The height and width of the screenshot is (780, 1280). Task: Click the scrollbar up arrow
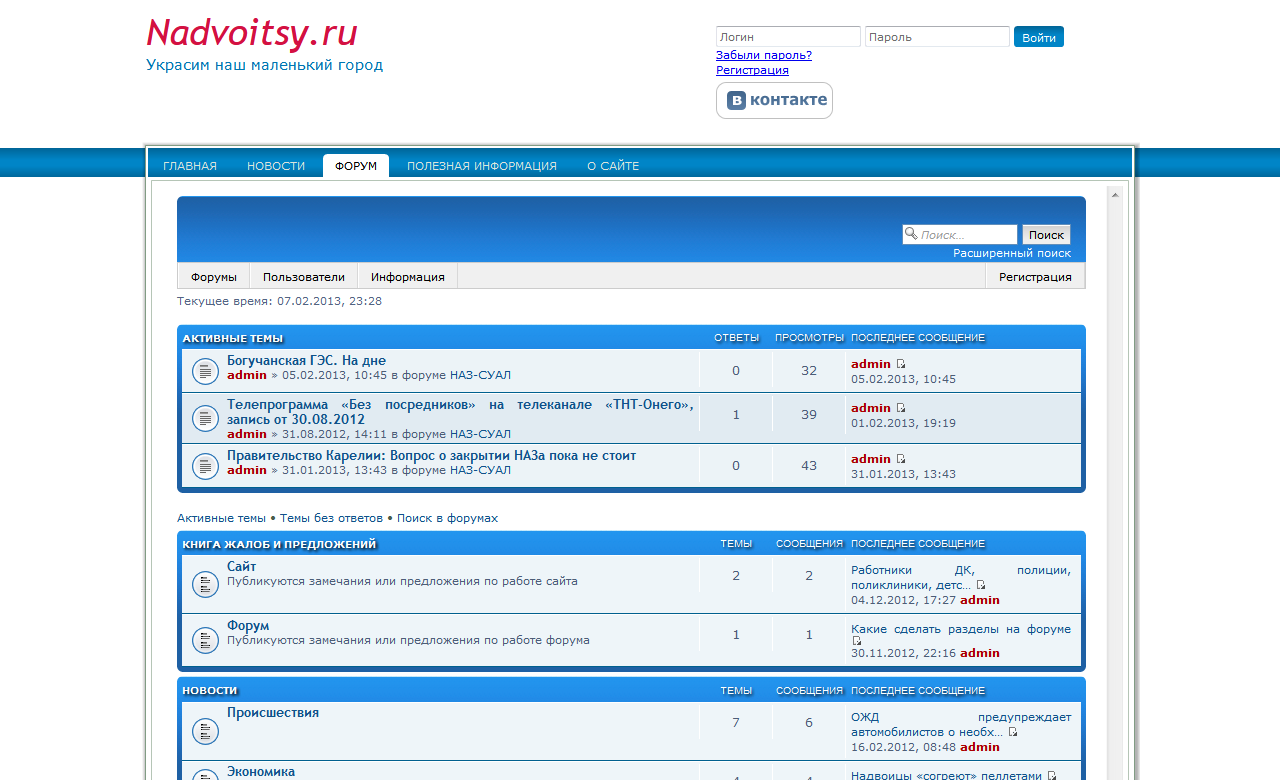tap(1115, 194)
